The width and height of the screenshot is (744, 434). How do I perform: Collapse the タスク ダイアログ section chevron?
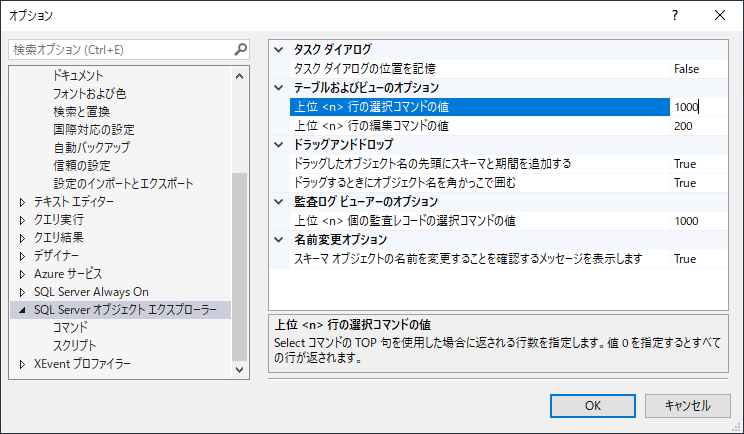click(x=279, y=50)
